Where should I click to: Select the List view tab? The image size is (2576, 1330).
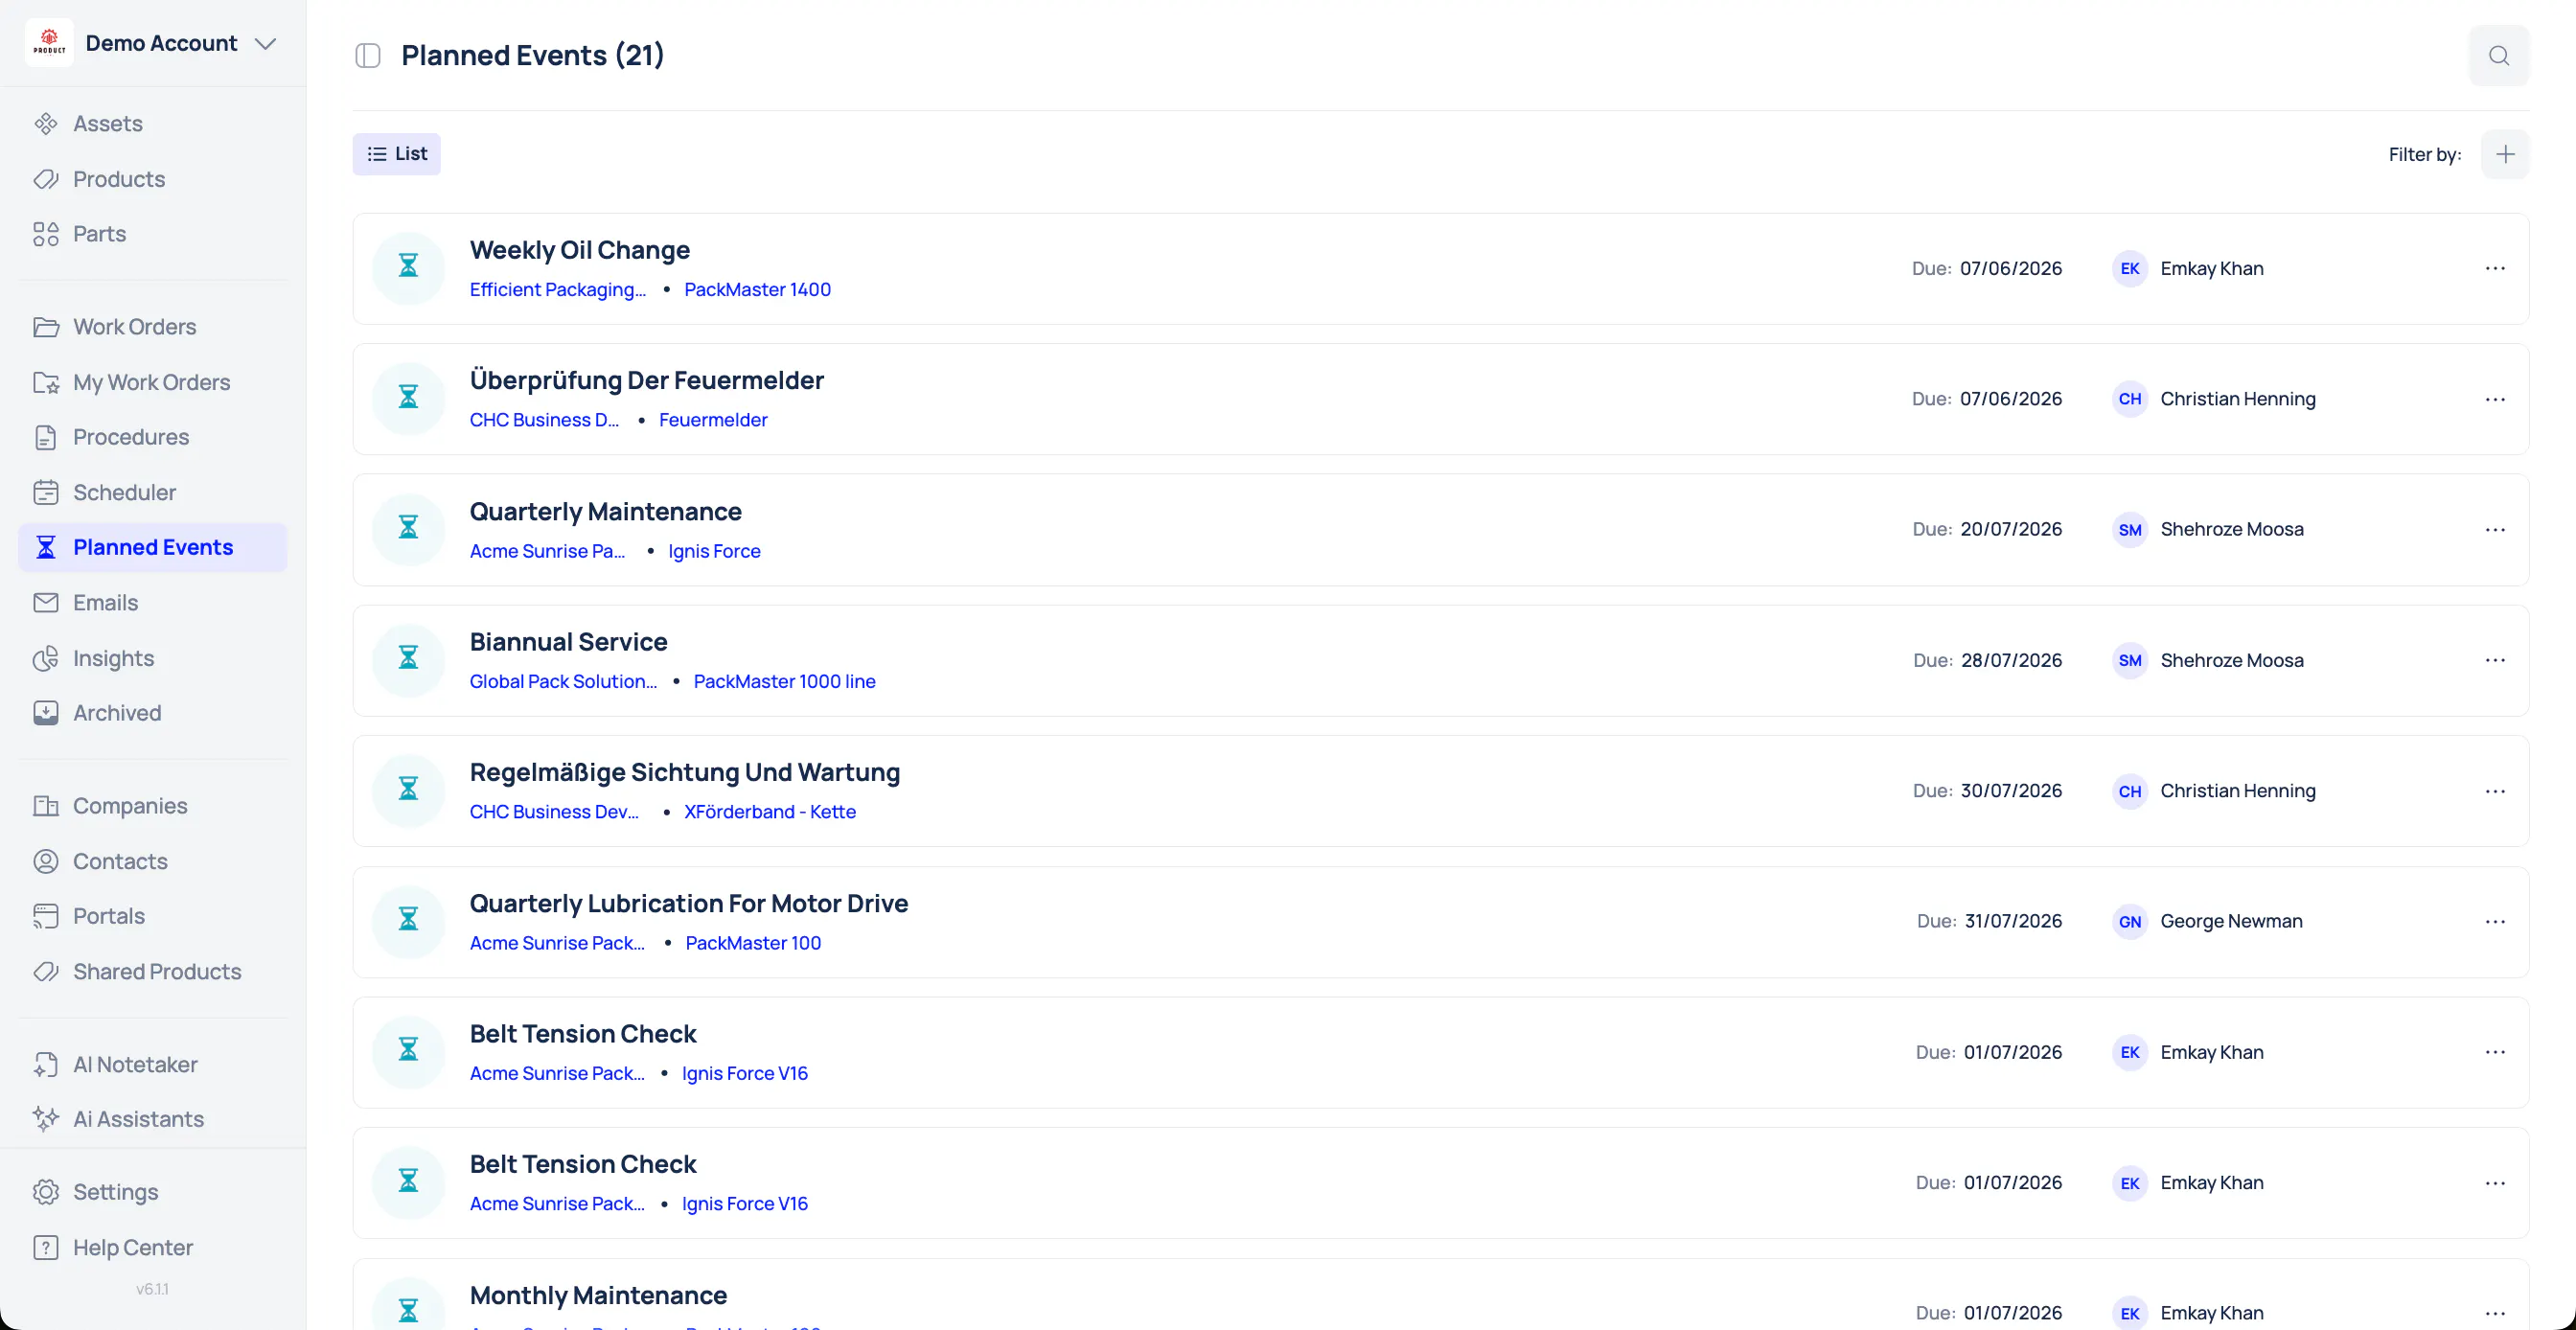[396, 154]
